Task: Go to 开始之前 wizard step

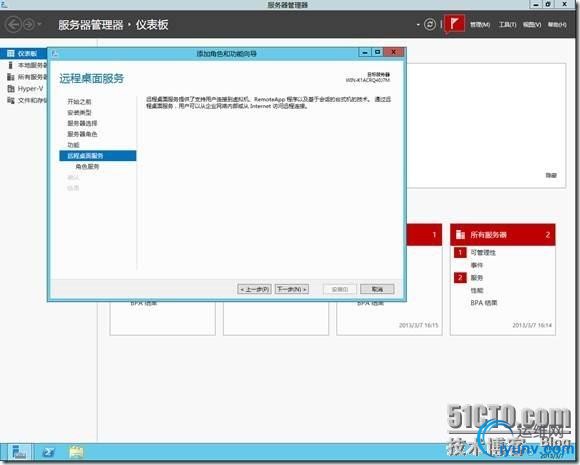Action: coord(79,102)
